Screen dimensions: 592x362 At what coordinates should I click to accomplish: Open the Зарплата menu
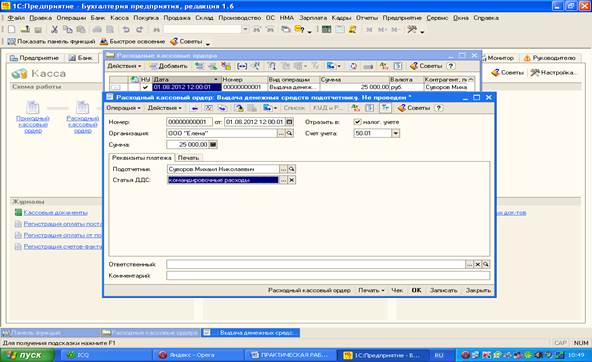click(x=313, y=18)
